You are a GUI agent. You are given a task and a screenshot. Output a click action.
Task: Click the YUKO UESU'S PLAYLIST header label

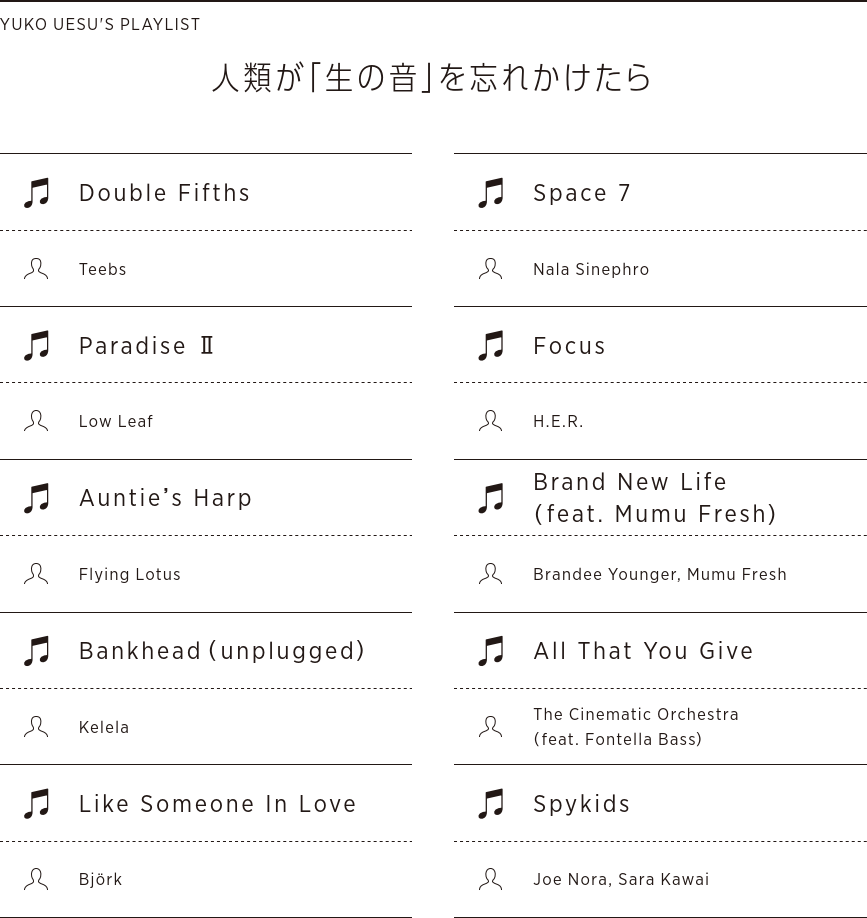click(x=100, y=24)
